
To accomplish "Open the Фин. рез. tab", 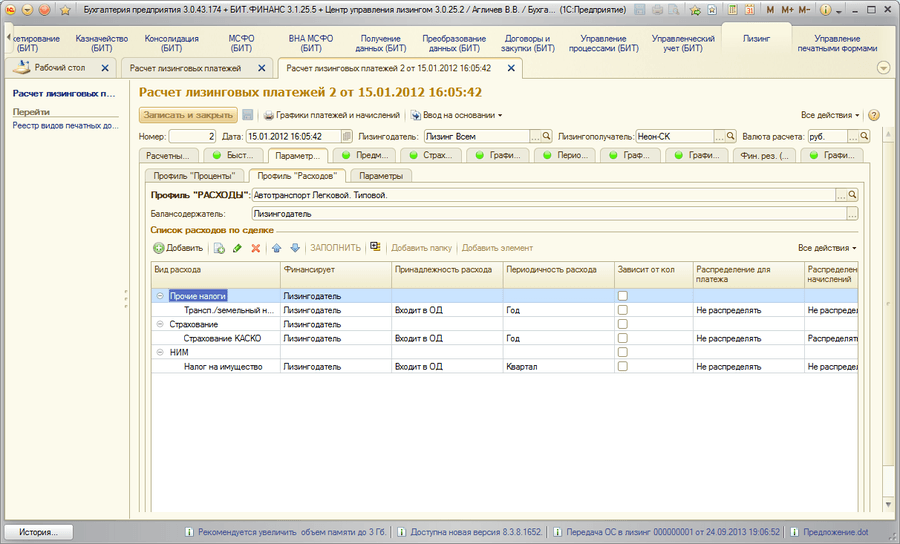I will (765, 156).
